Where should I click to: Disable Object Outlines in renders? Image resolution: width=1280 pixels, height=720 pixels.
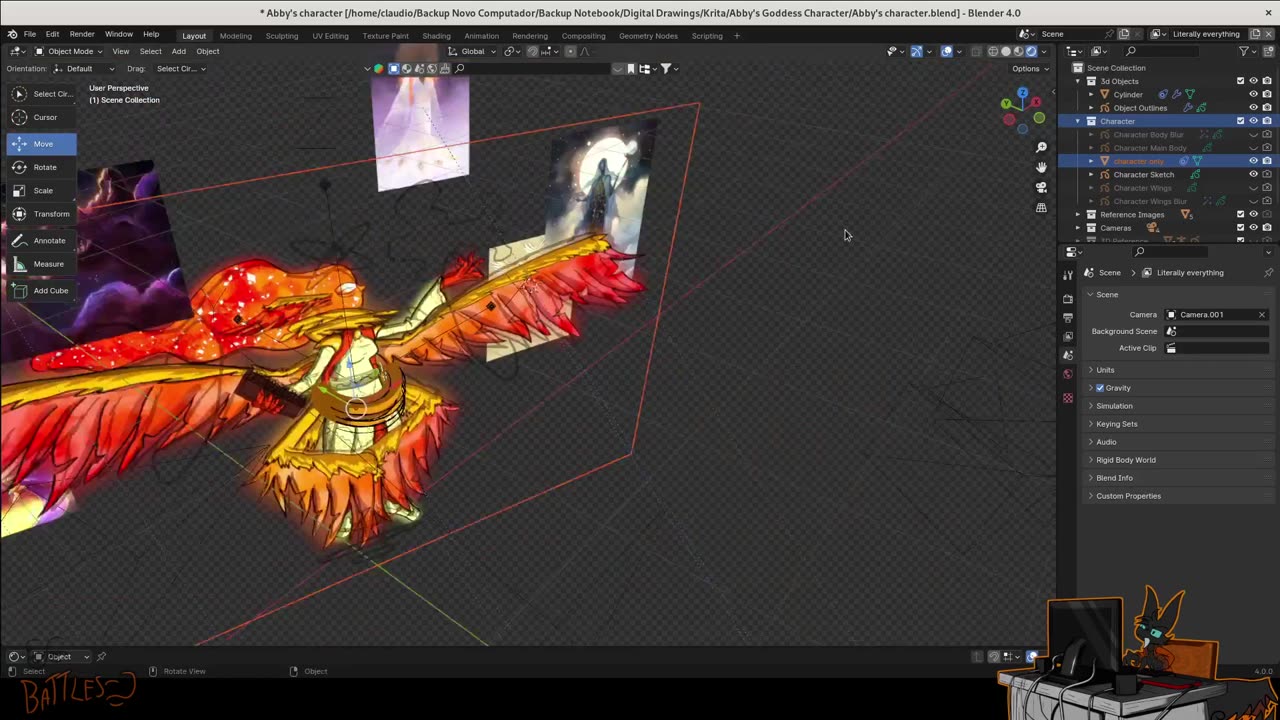click(x=1267, y=108)
